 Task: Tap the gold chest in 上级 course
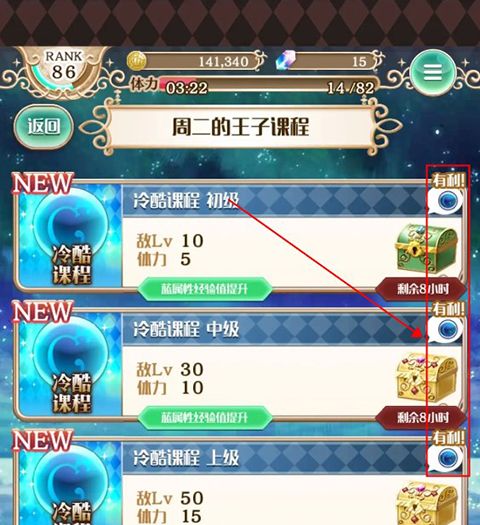tap(426, 504)
